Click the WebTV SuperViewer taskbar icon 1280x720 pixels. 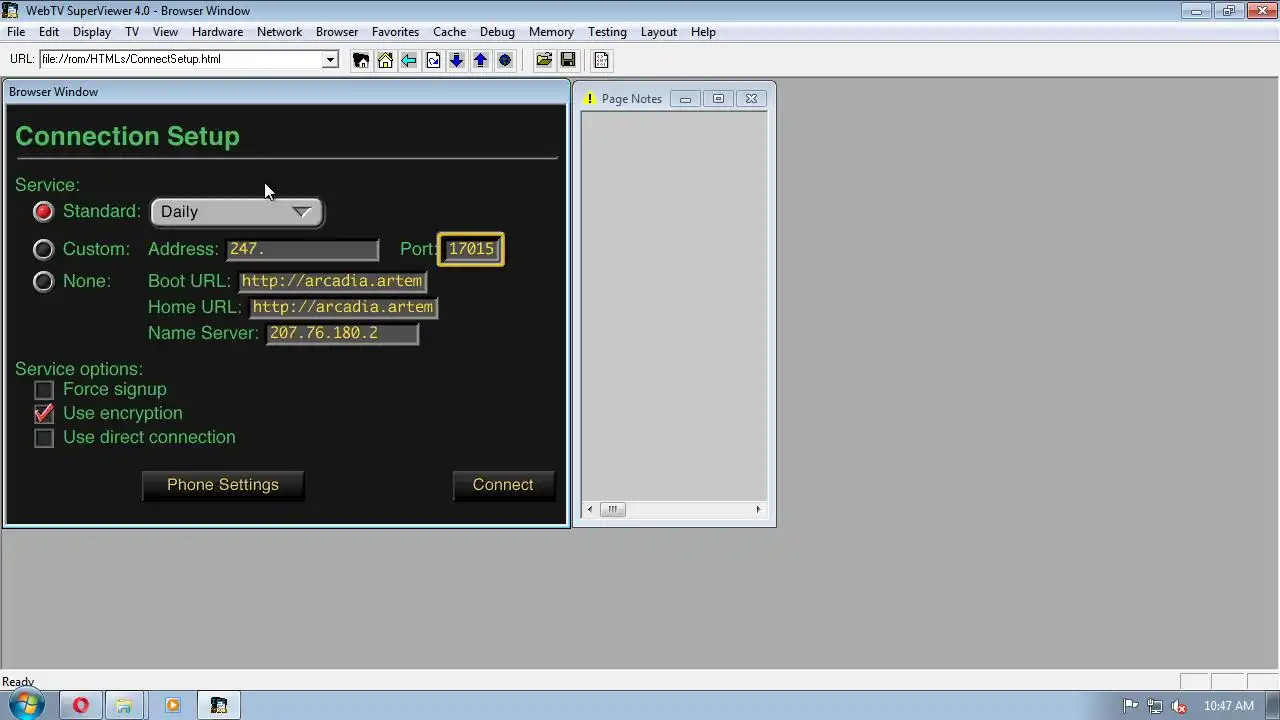[219, 705]
